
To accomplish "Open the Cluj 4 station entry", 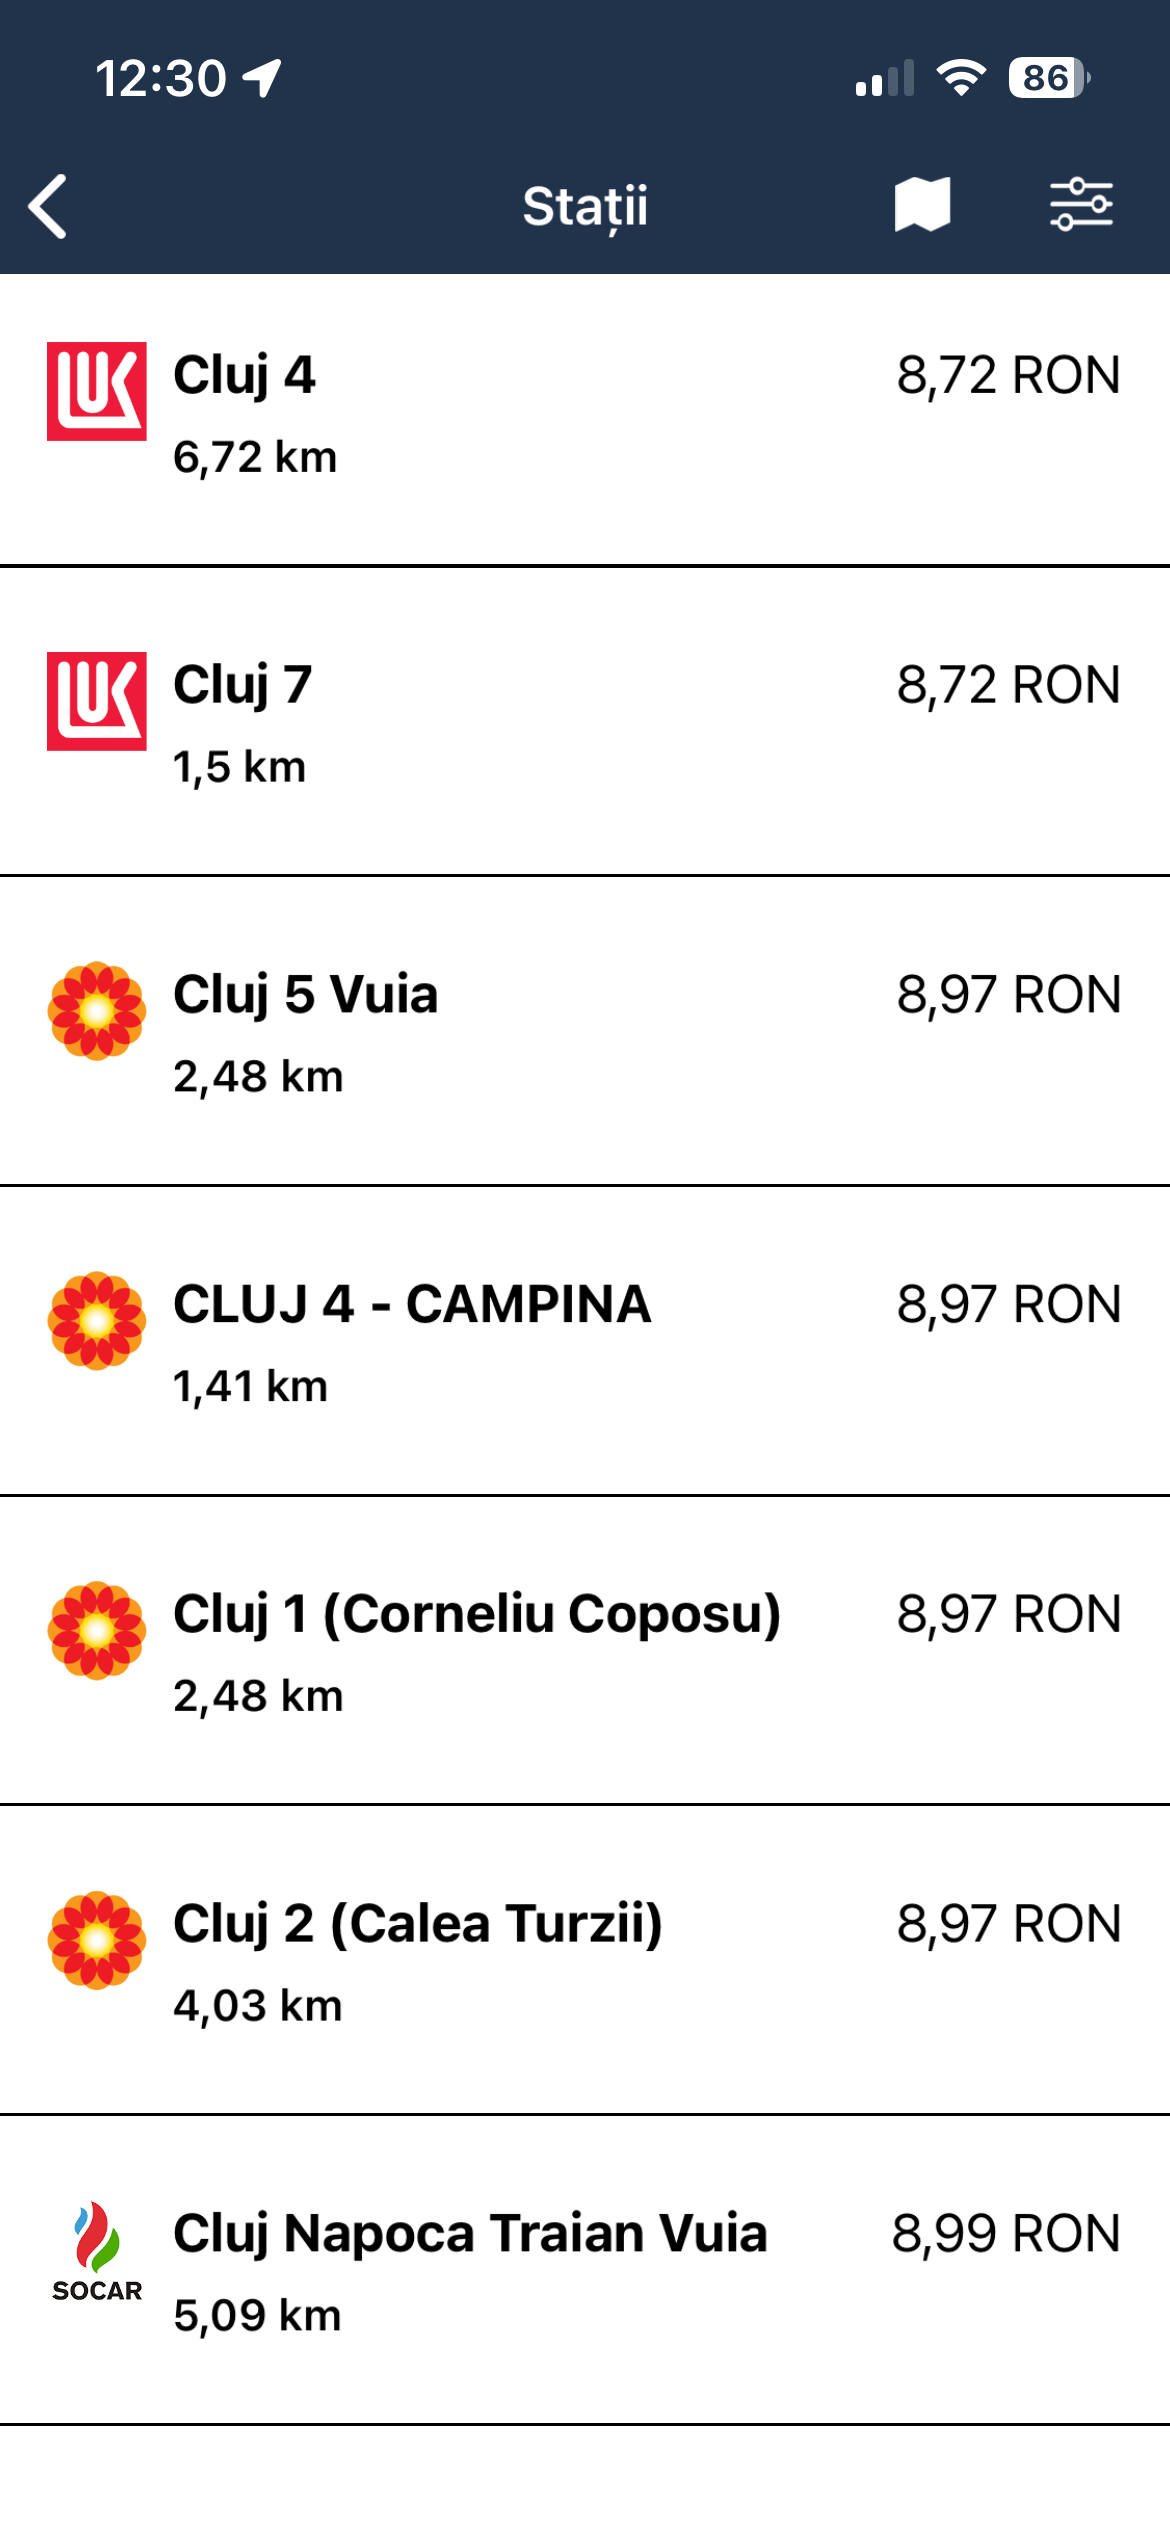I will coord(245,376).
